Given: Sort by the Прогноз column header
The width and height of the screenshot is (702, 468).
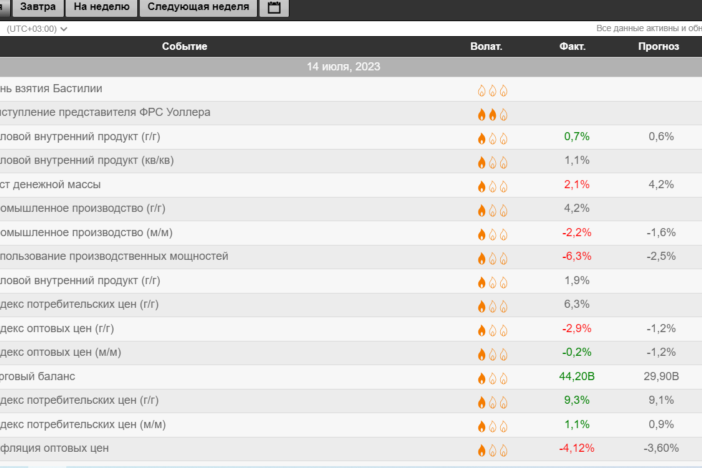Looking at the screenshot, I should (x=659, y=47).
